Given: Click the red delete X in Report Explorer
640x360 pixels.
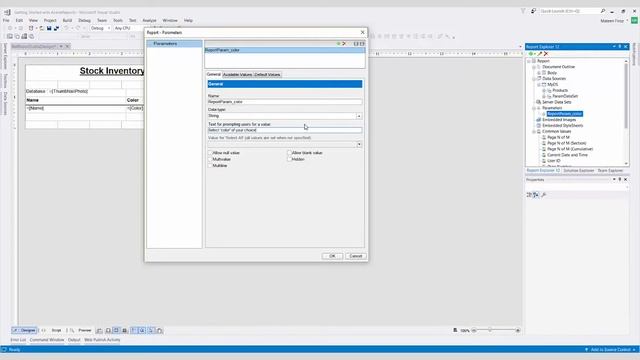Looking at the screenshot, I should (x=546, y=54).
